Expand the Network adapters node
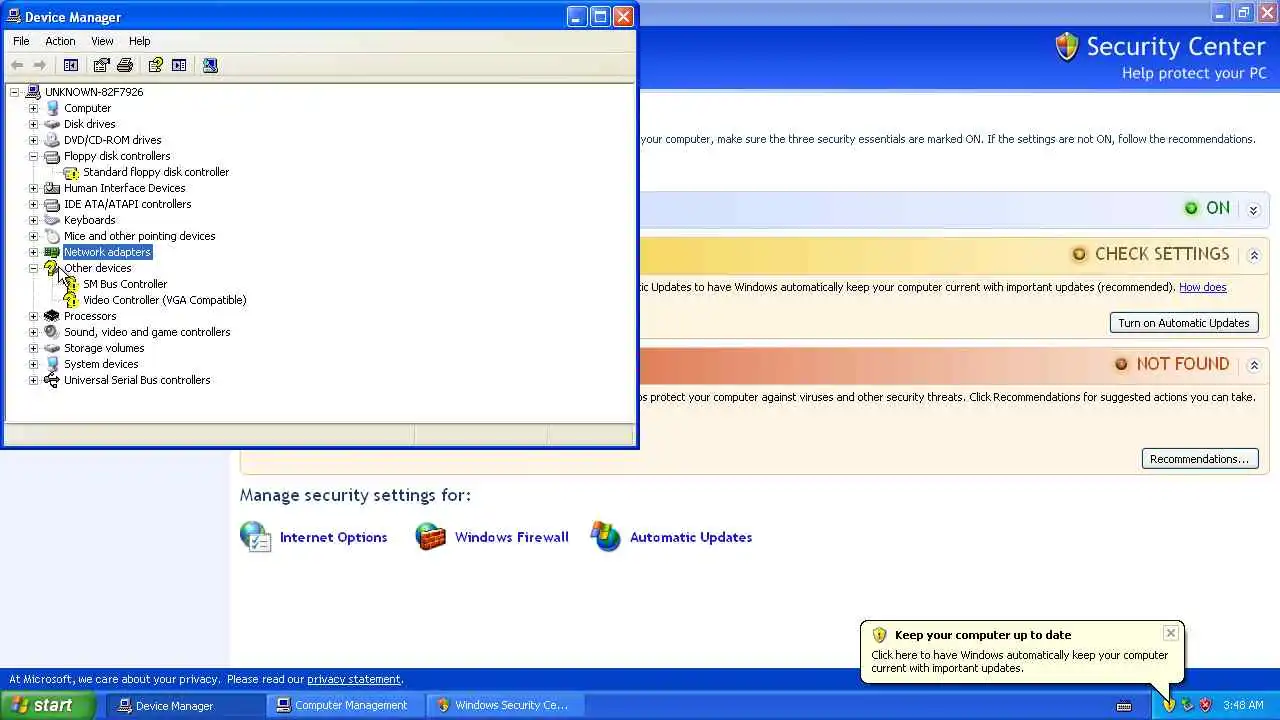 (x=33, y=252)
